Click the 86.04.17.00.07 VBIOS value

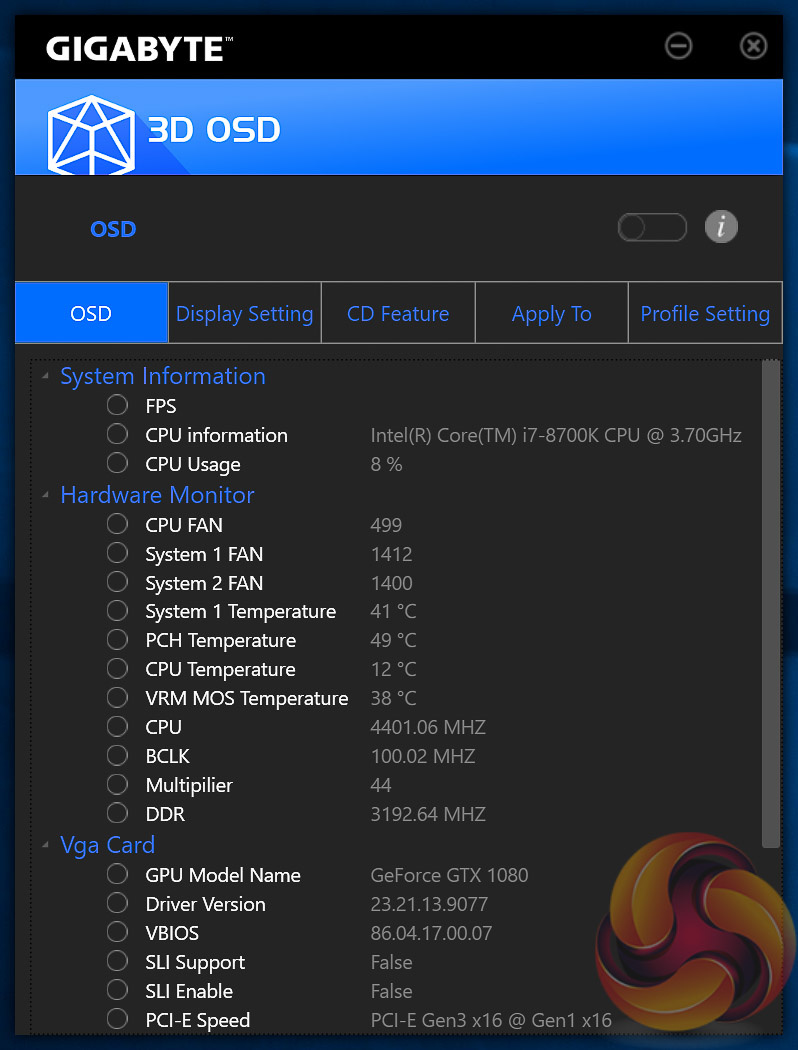[x=431, y=933]
